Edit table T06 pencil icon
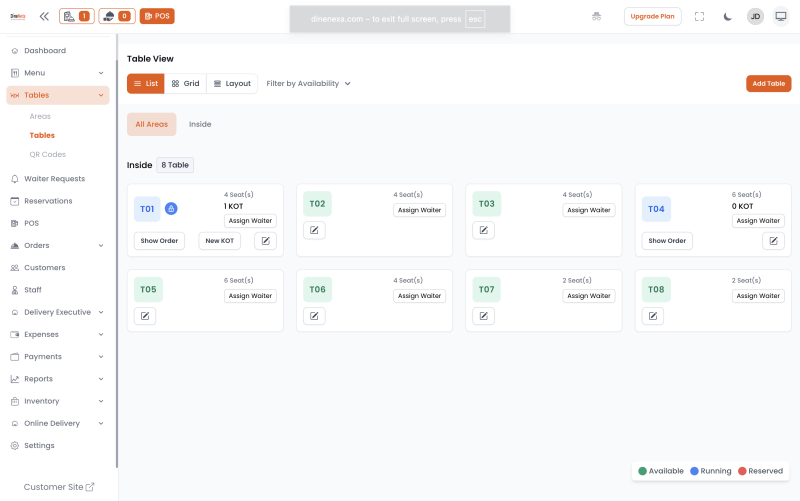 coord(314,316)
